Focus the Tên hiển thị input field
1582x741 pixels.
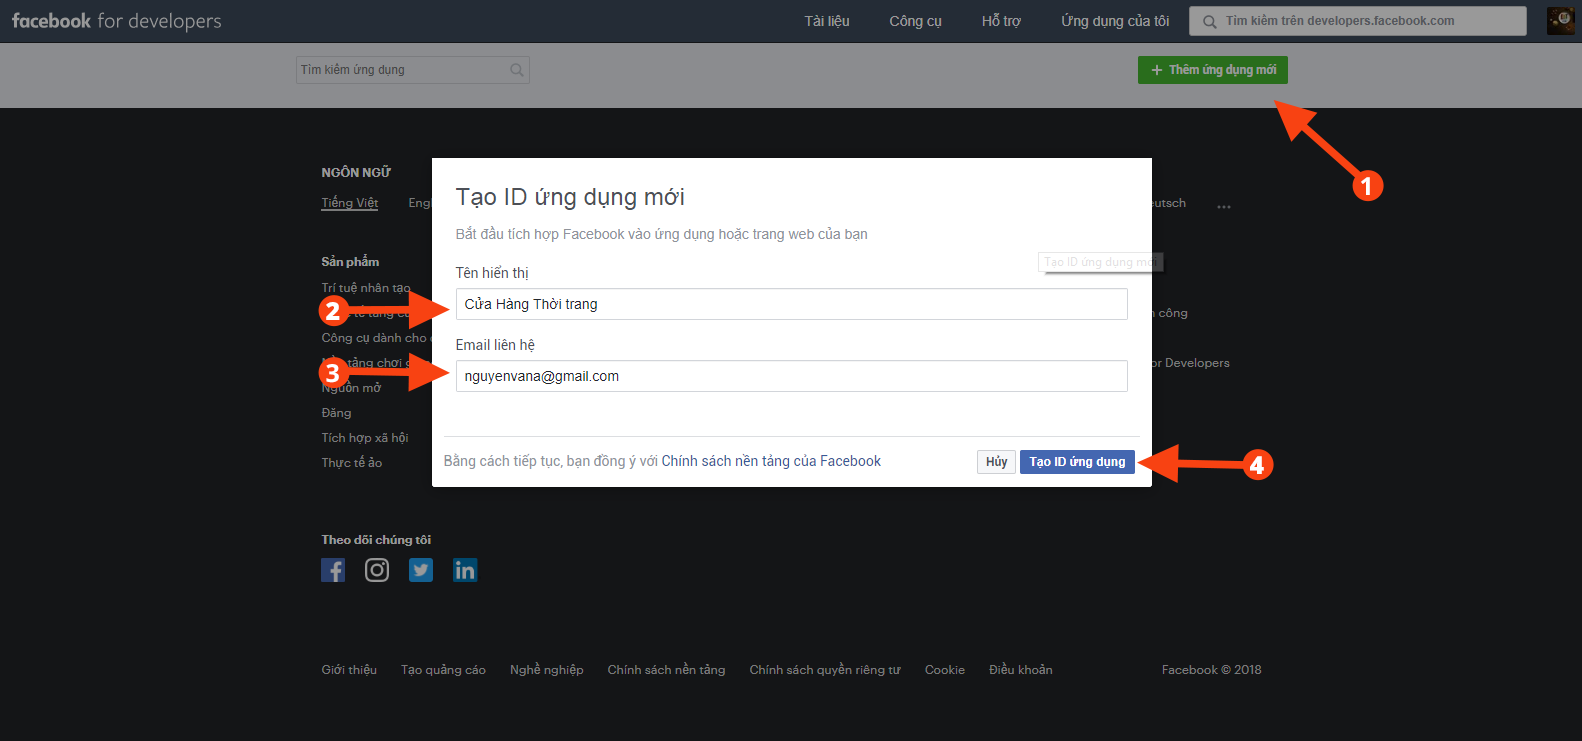pyautogui.click(x=791, y=304)
